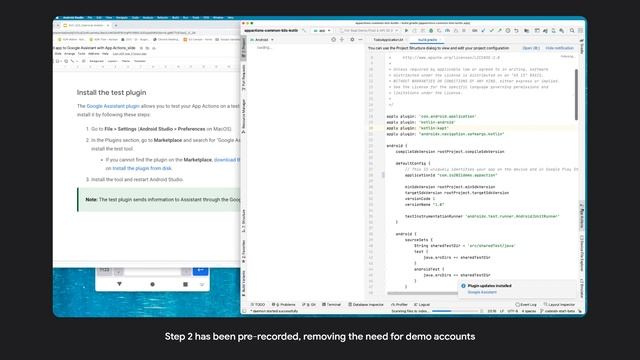Click the locate target icon in Project panel
The height and width of the screenshot is (360, 640).
pos(333,40)
